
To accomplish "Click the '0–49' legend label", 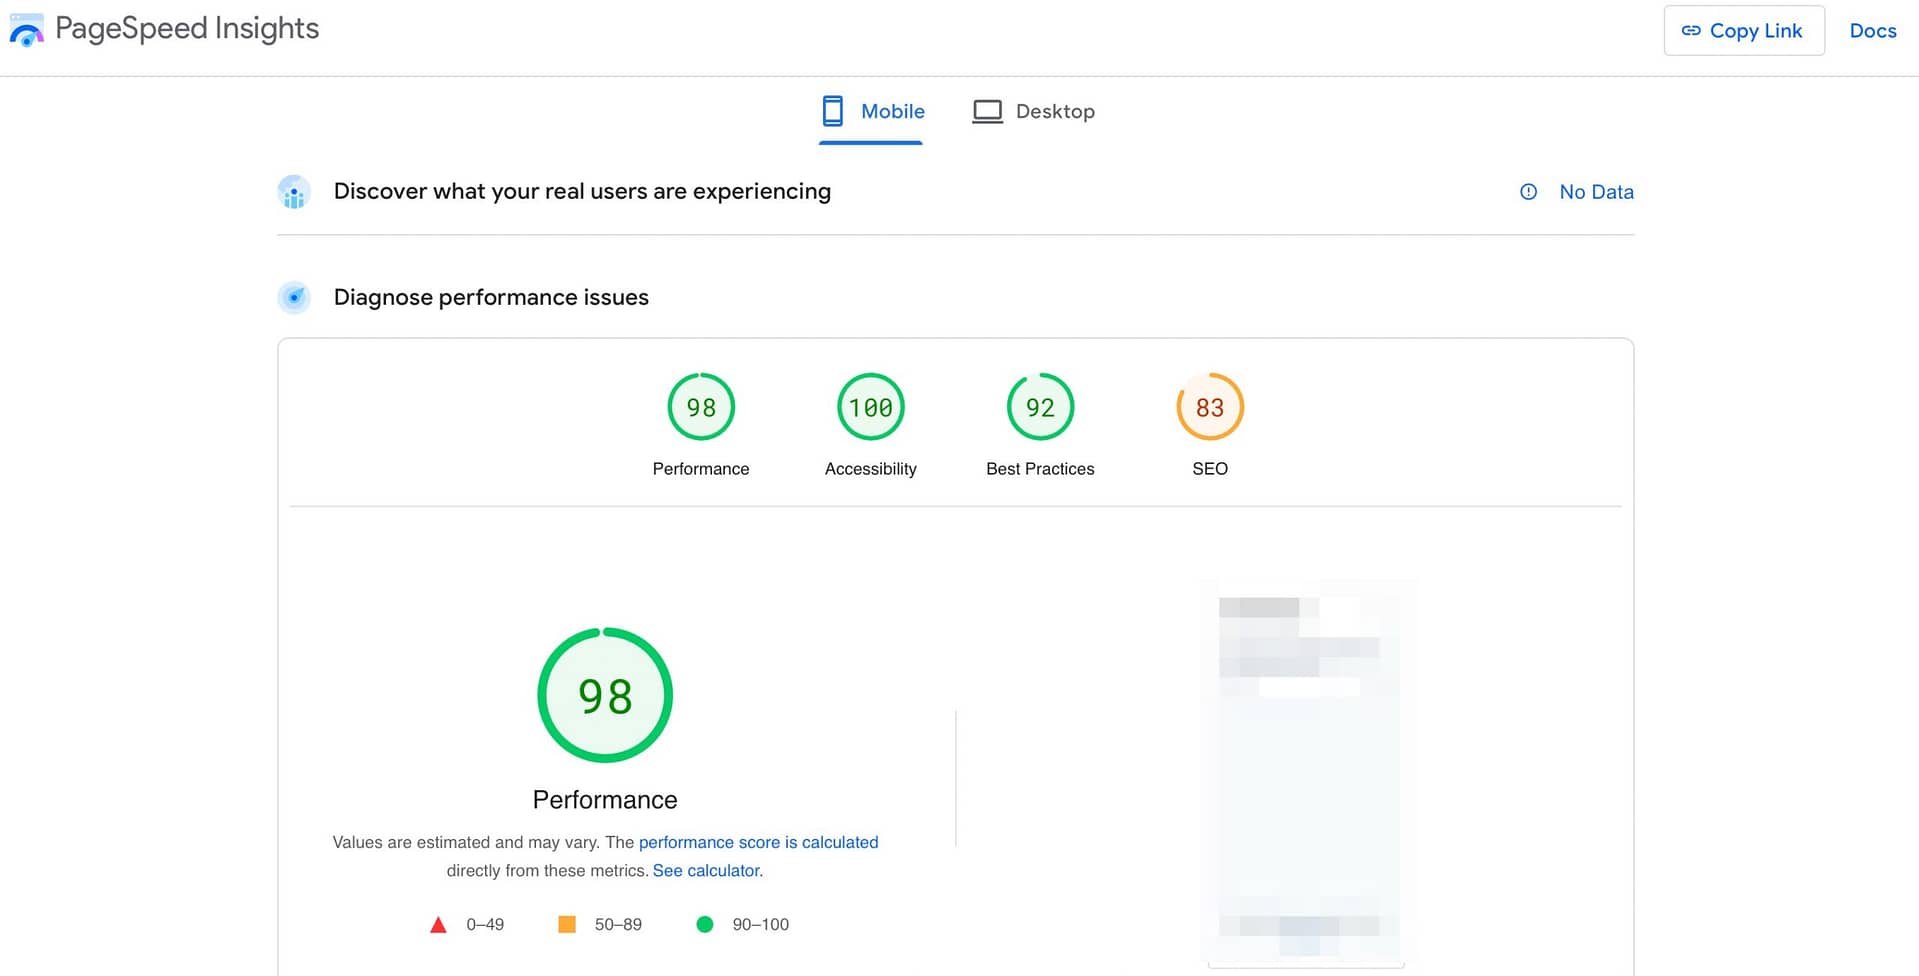I will 485,925.
